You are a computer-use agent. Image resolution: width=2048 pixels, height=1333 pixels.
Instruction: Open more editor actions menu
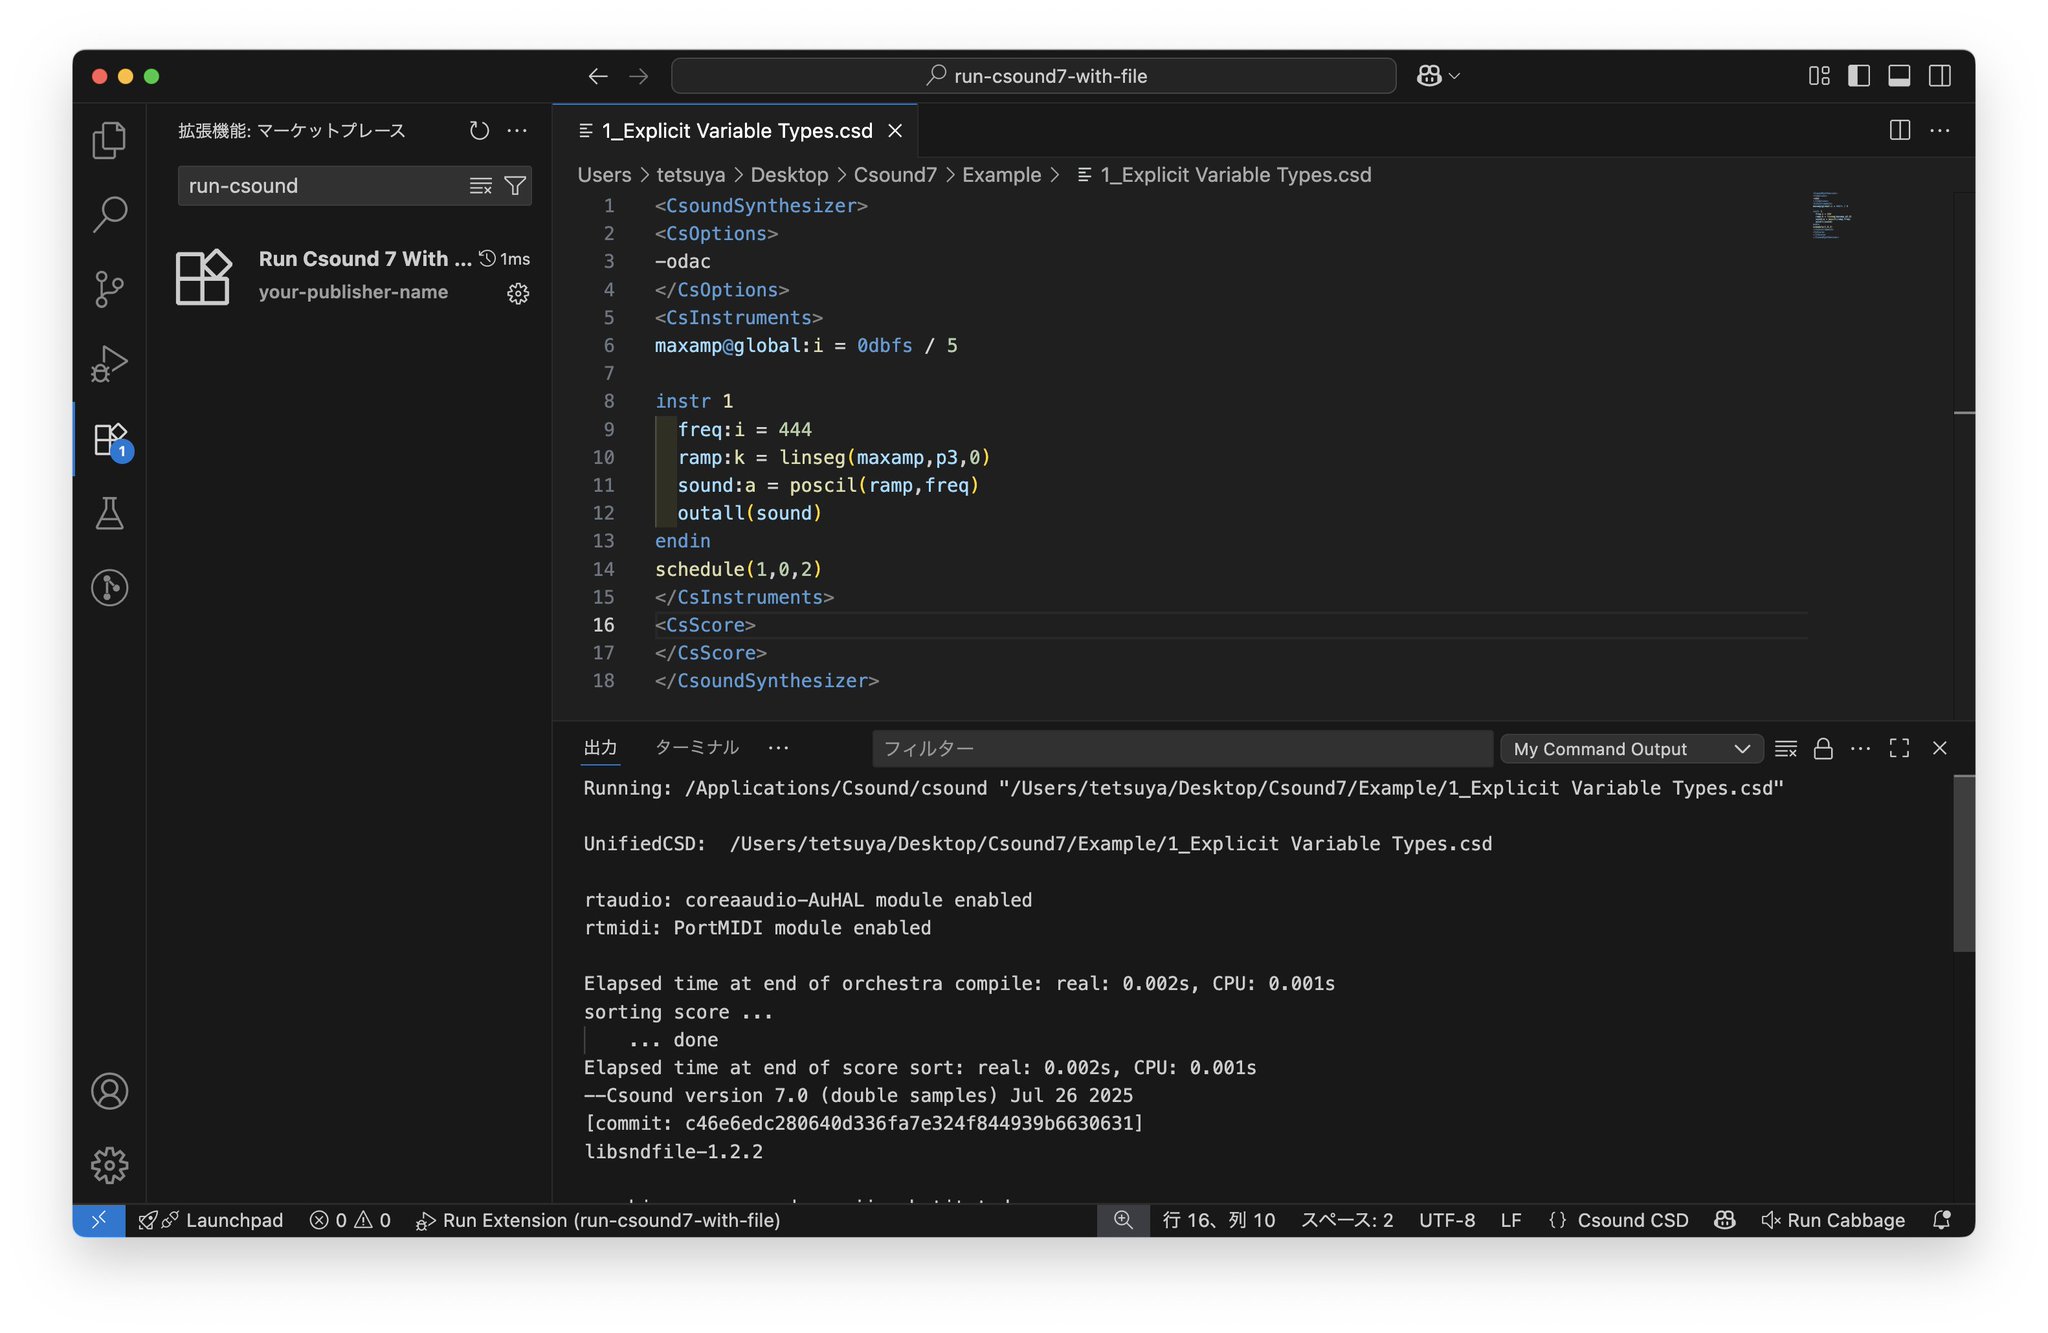(x=1940, y=131)
